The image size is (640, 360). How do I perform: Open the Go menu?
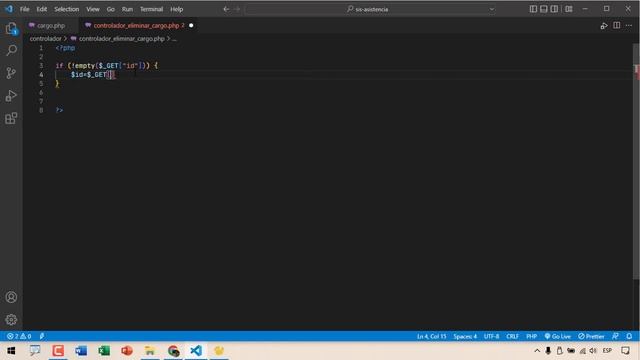[x=111, y=9]
